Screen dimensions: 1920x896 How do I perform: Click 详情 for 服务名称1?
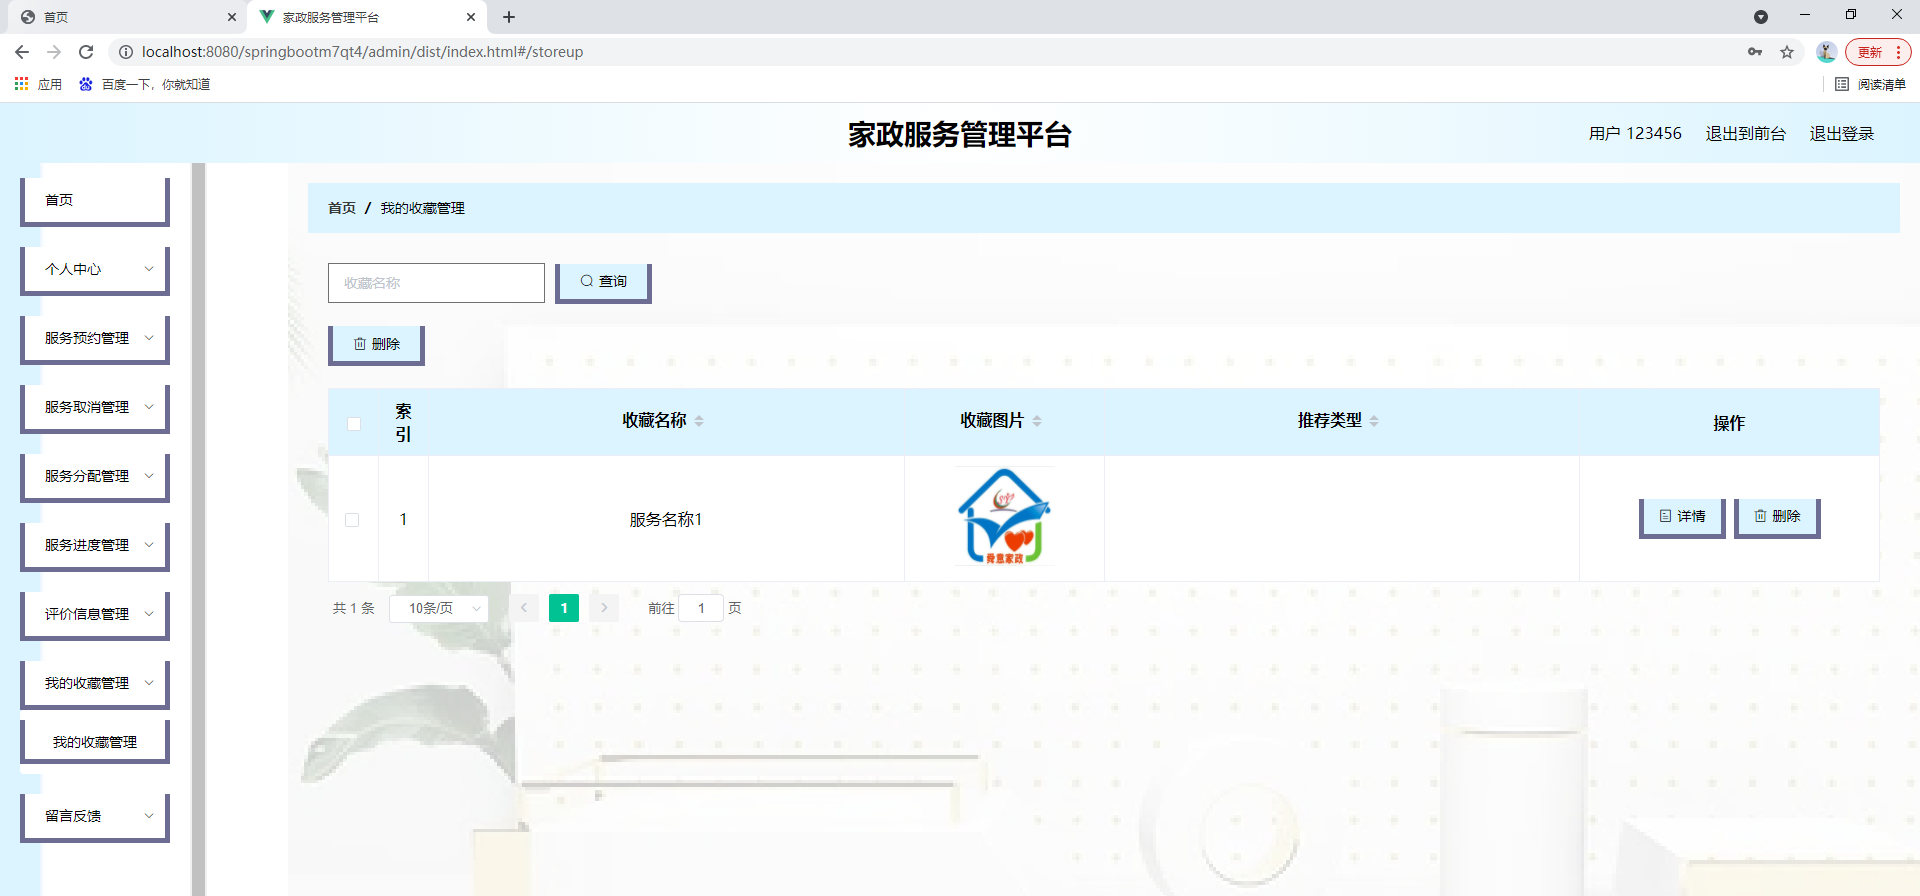pos(1682,517)
